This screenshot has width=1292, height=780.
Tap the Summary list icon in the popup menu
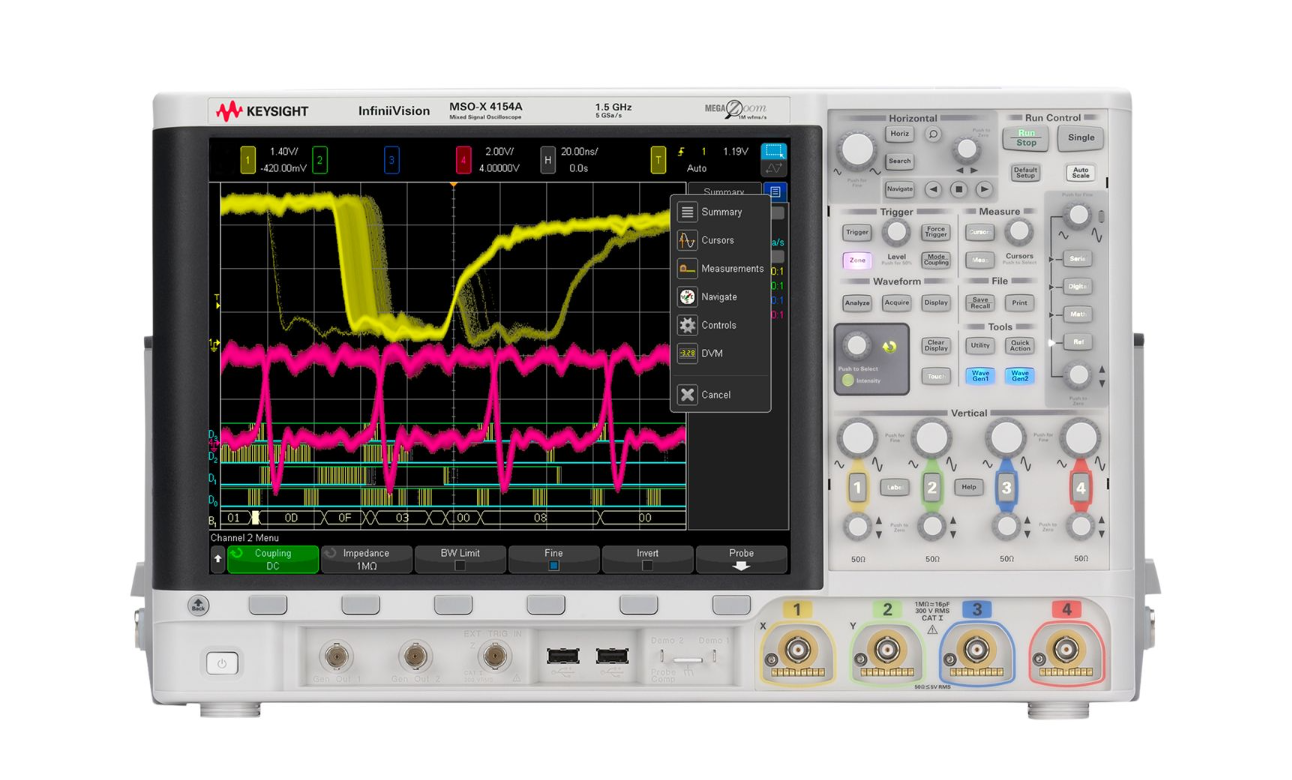(x=688, y=211)
